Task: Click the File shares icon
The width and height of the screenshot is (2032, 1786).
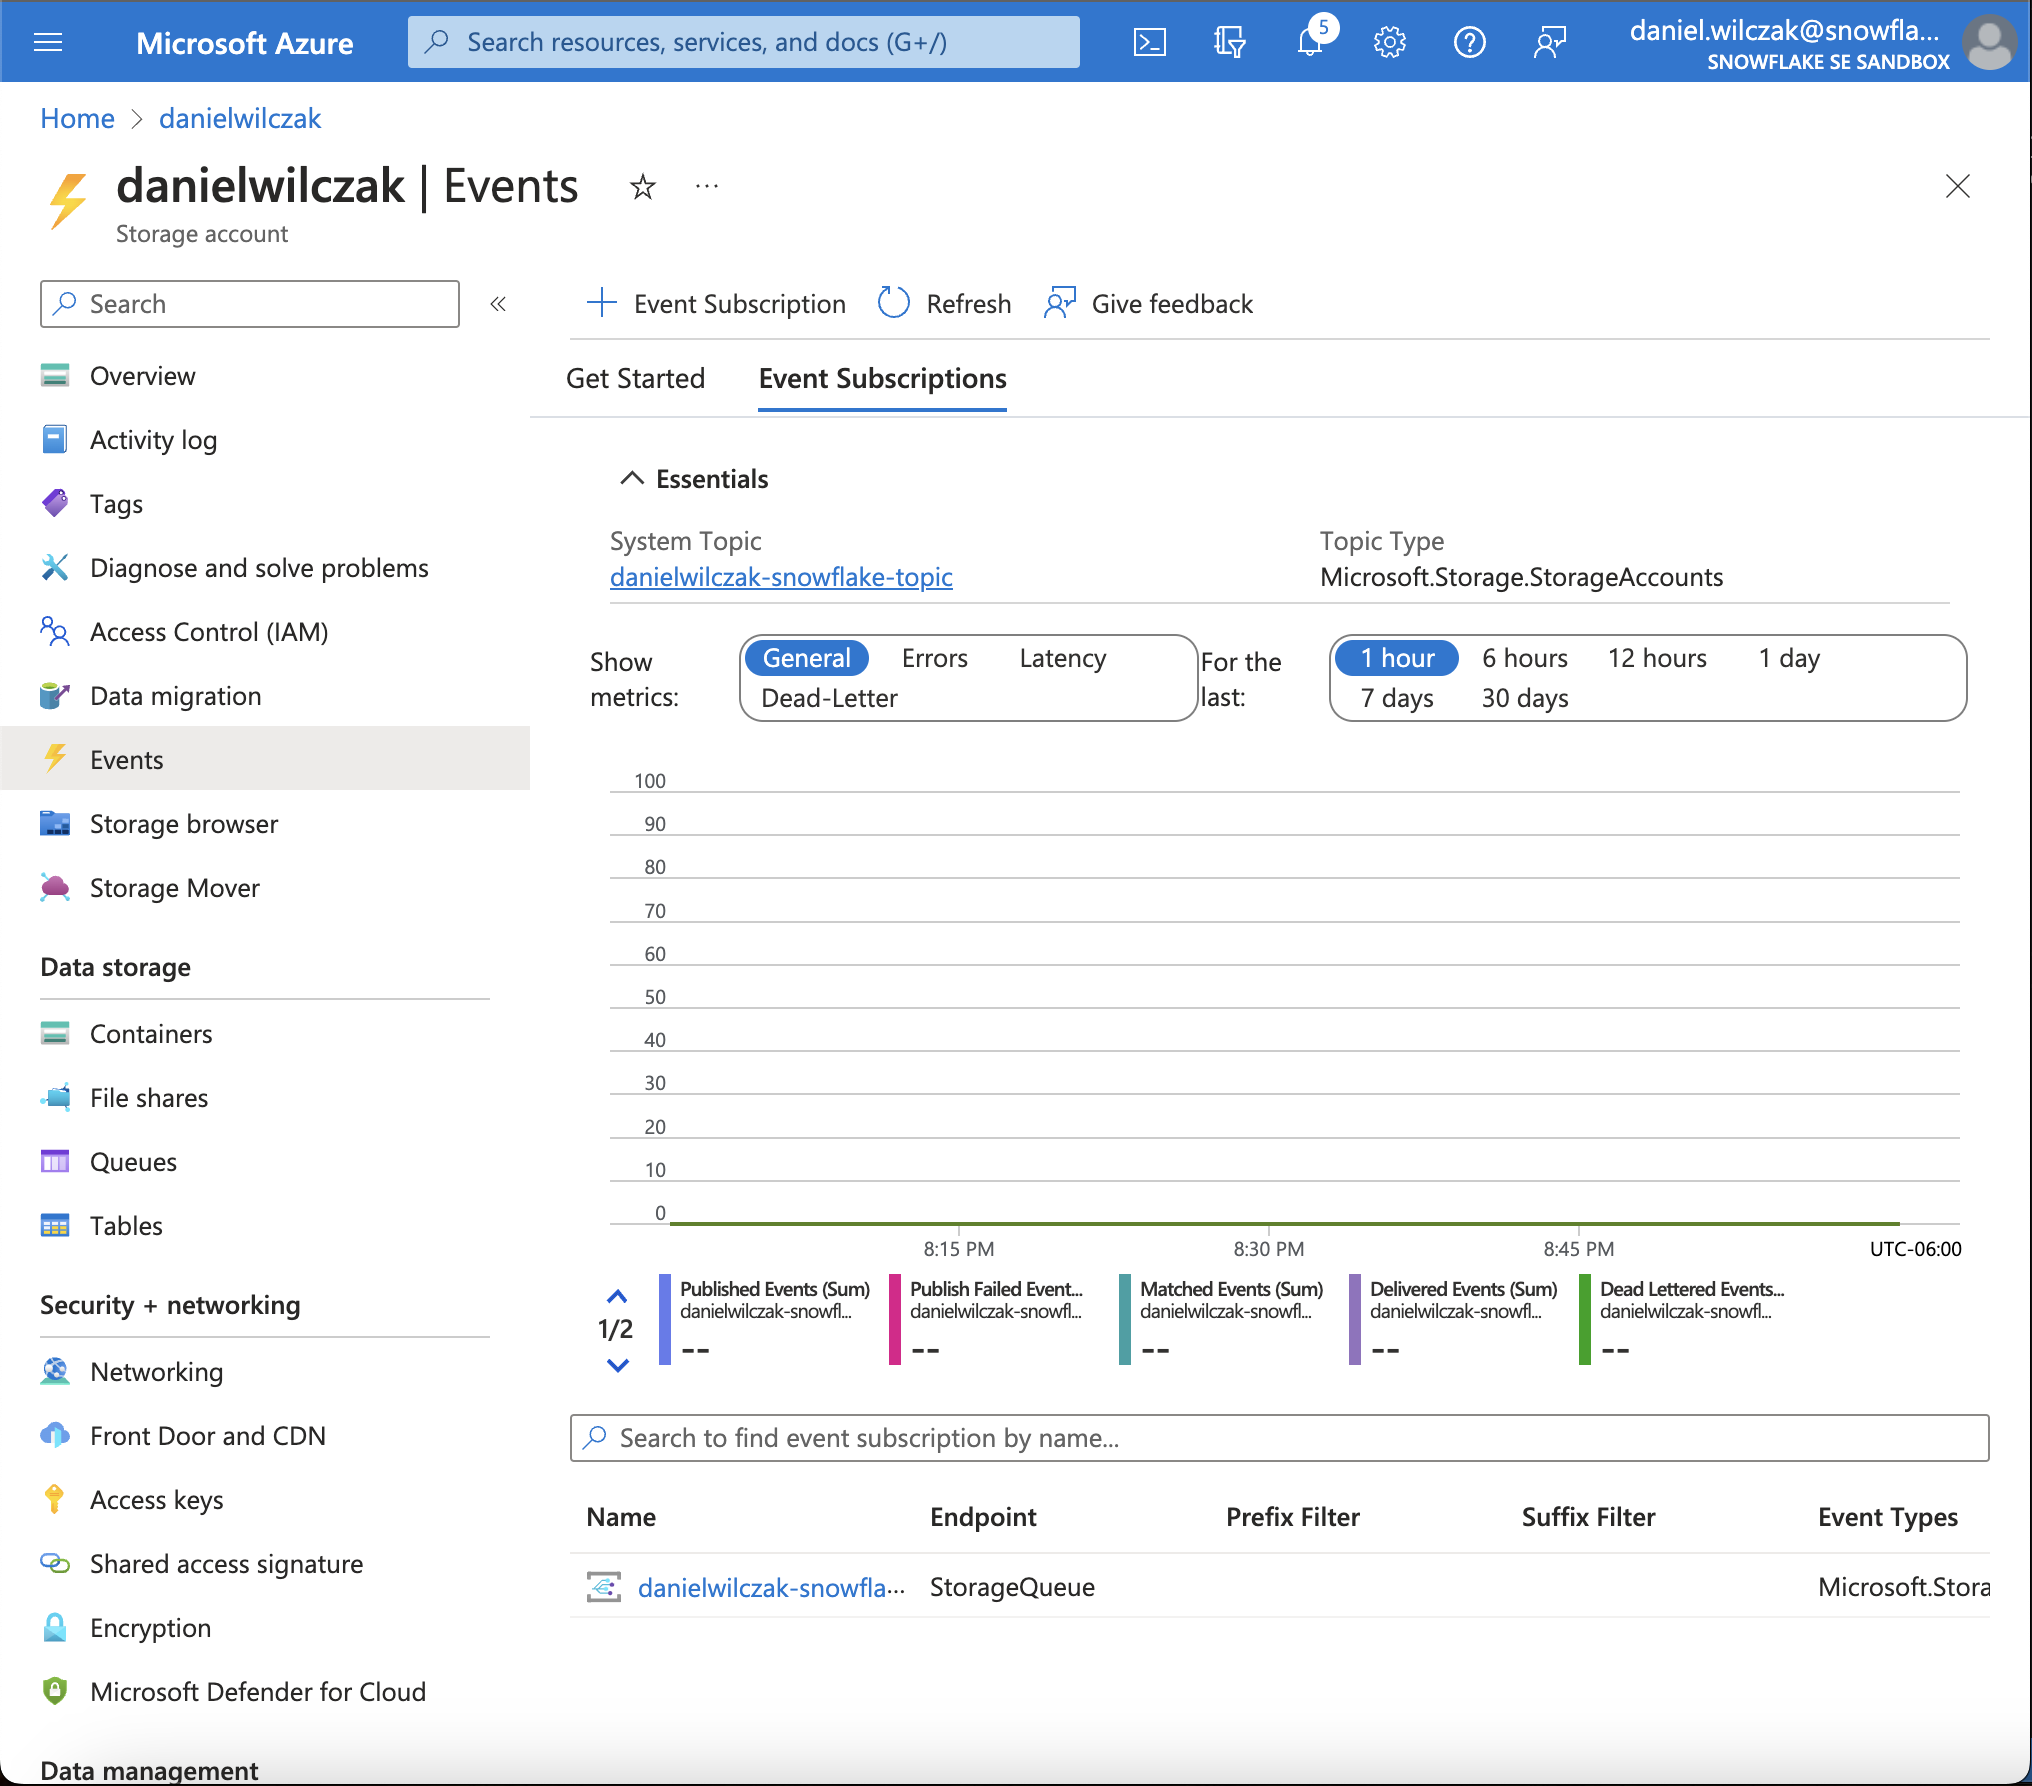Action: [x=55, y=1097]
